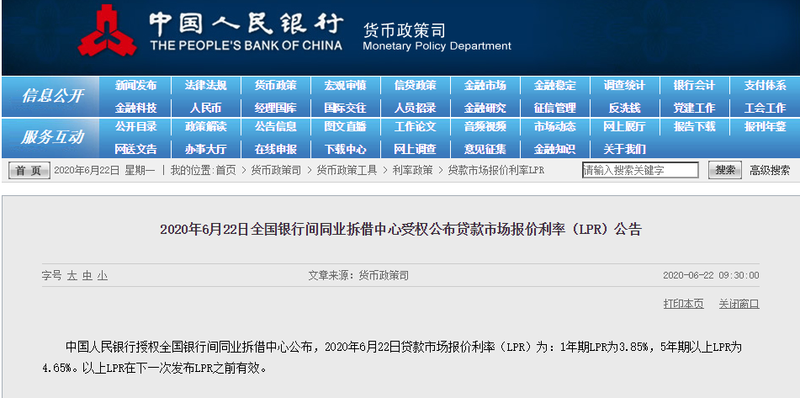The height and width of the screenshot is (398, 800).
Task: Follow the breadcrumb link 货币政策司
Action: (x=276, y=170)
